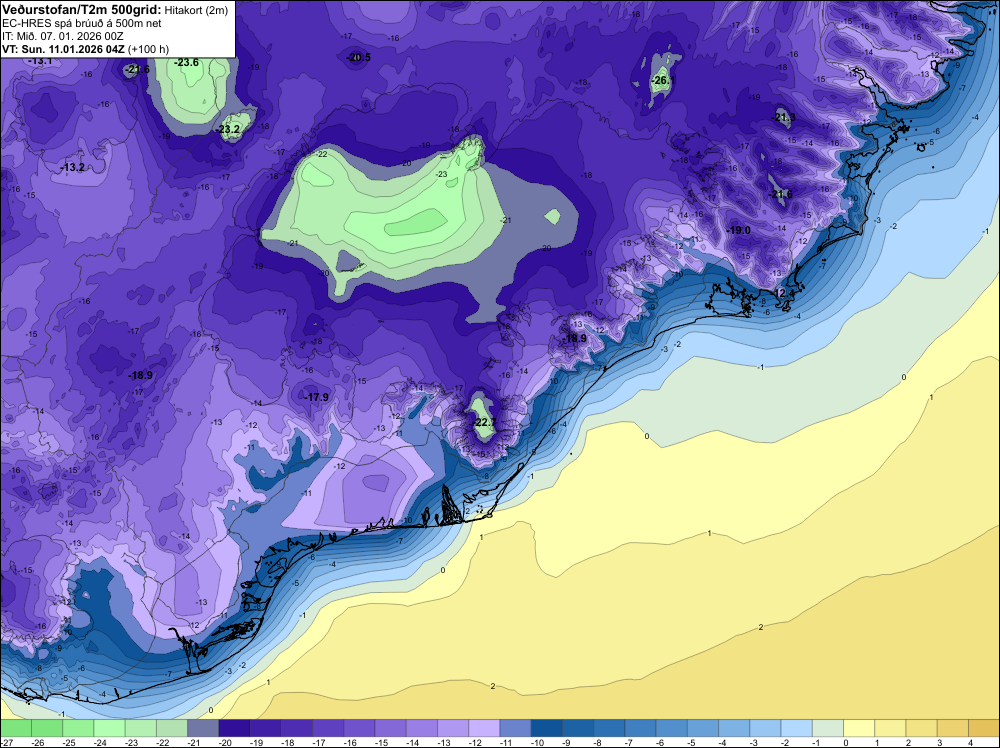Click the 'VT: Sun. 11.01.2026 04Z' valid-time text
The width and height of the screenshot is (1000, 748).
tap(64, 49)
